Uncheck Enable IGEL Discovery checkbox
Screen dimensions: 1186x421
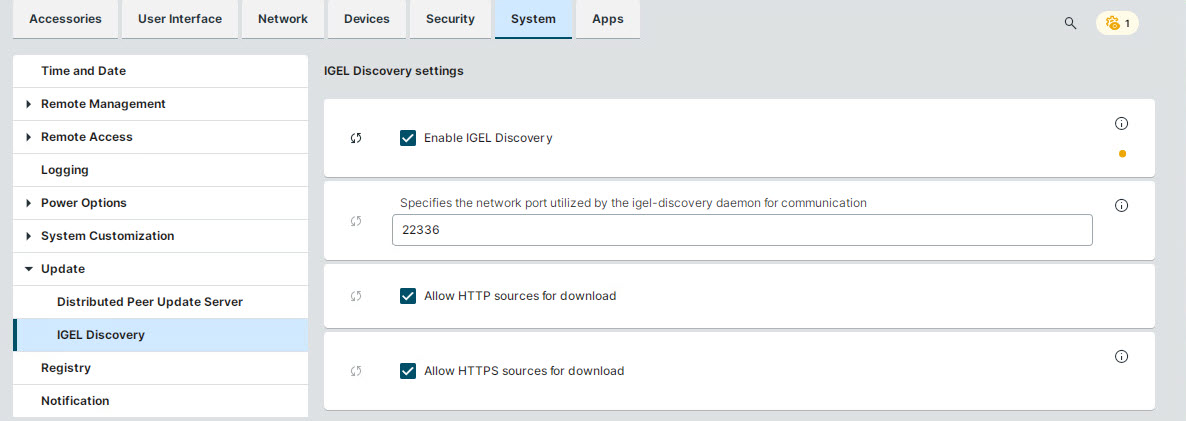(408, 138)
